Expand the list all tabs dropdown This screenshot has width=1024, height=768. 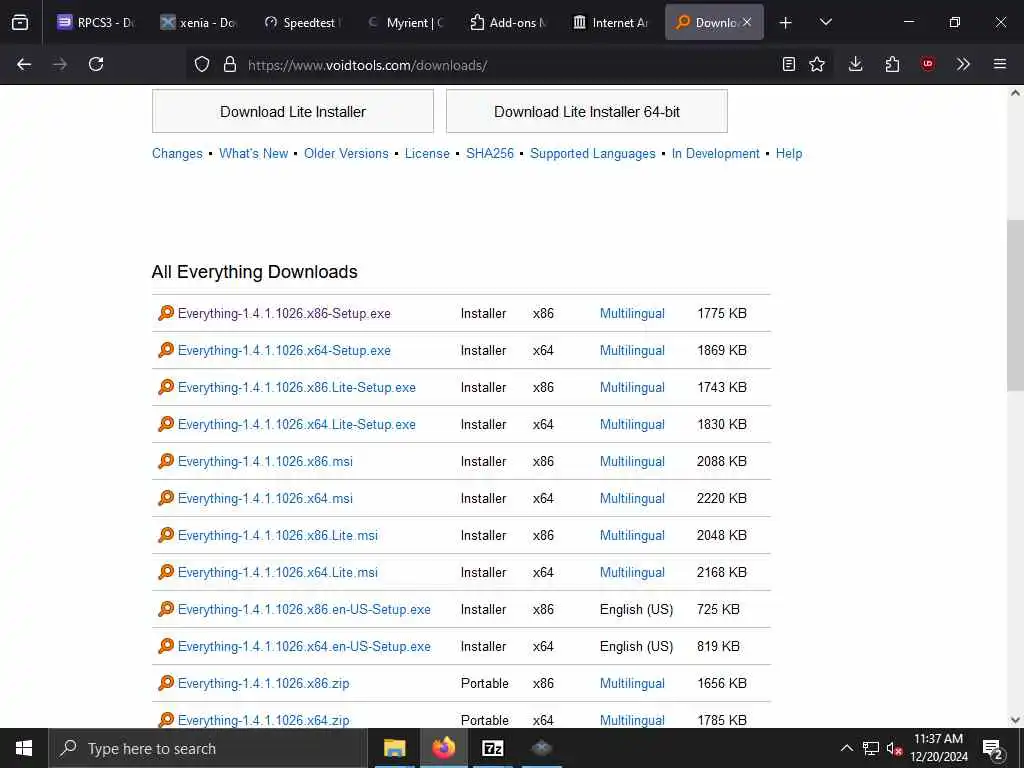(826, 22)
